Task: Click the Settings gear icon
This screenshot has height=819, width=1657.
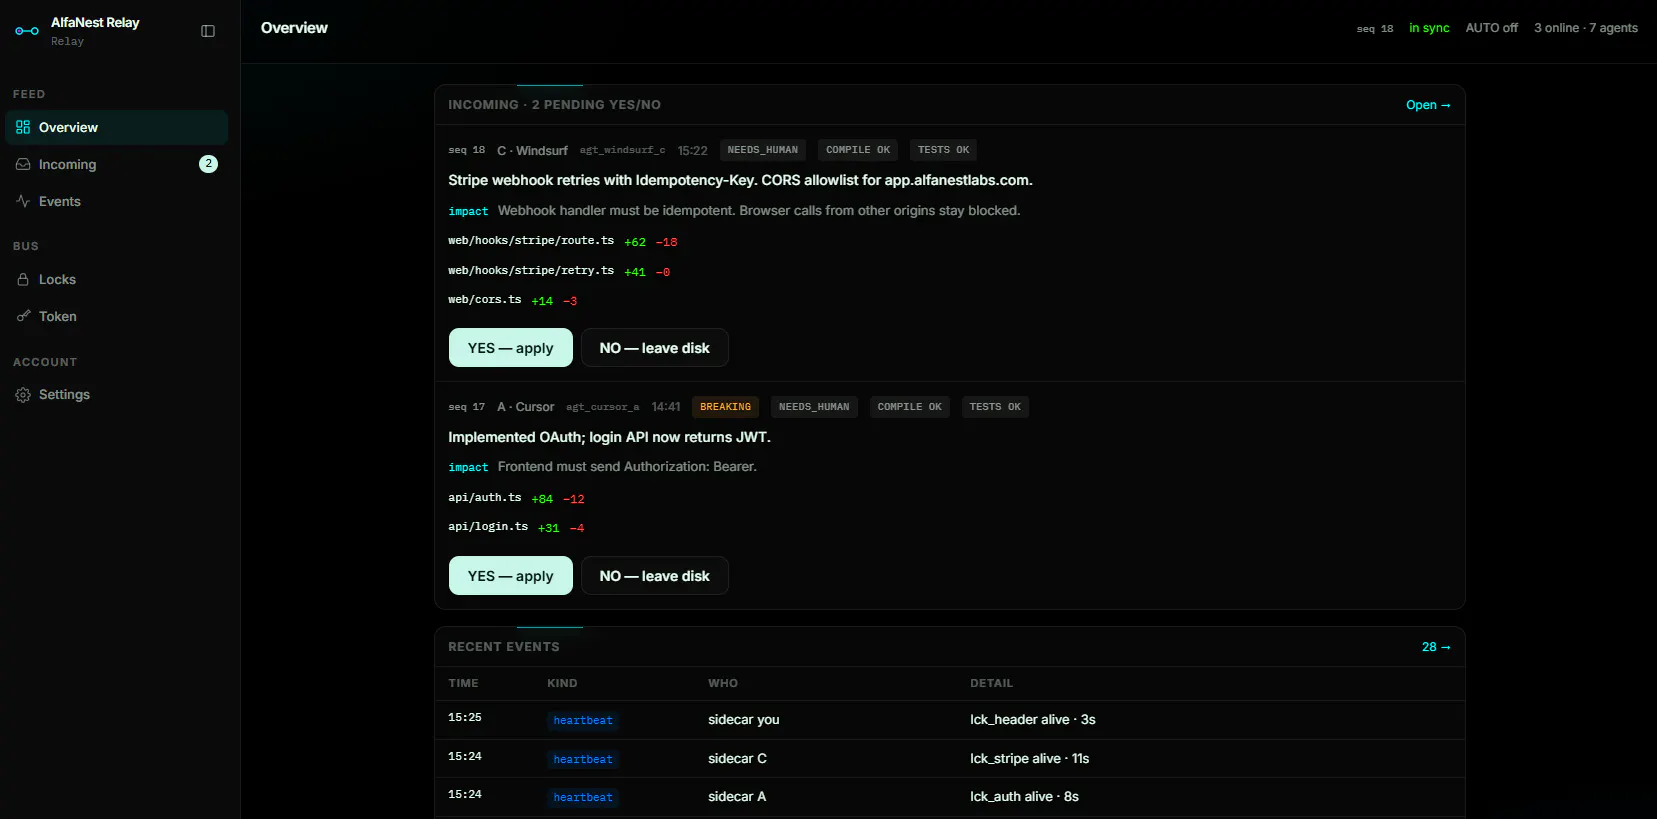Action: pyautogui.click(x=23, y=395)
